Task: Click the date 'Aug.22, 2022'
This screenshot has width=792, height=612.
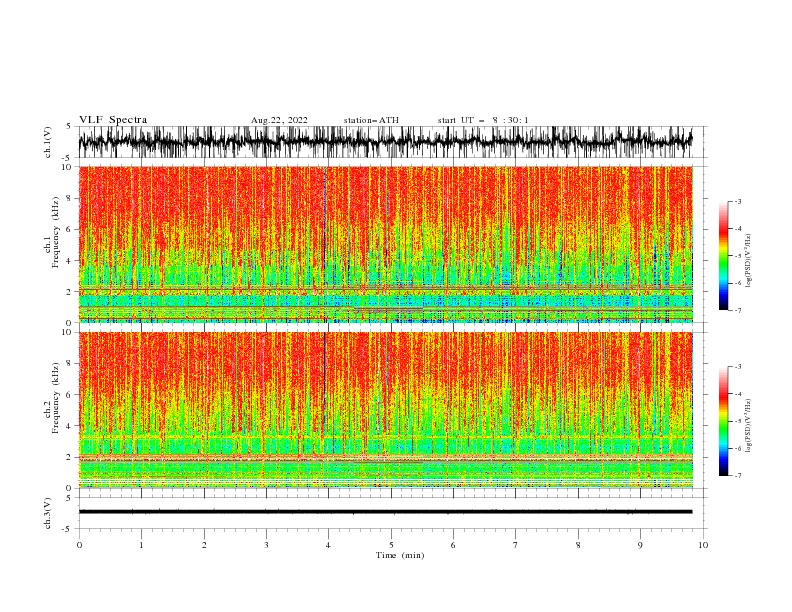Action: (279, 120)
